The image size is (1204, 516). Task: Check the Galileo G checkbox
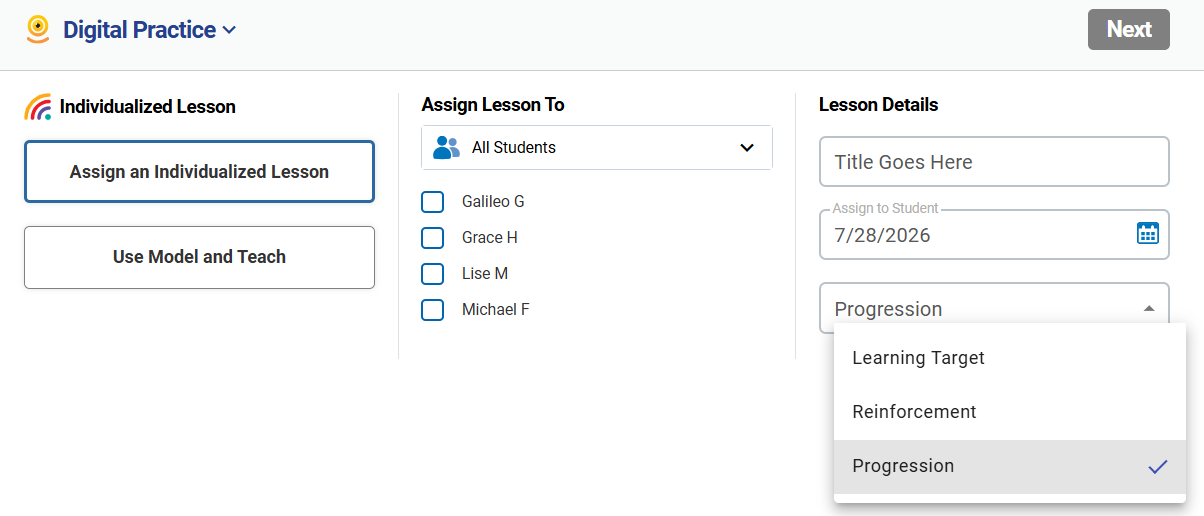click(x=433, y=202)
